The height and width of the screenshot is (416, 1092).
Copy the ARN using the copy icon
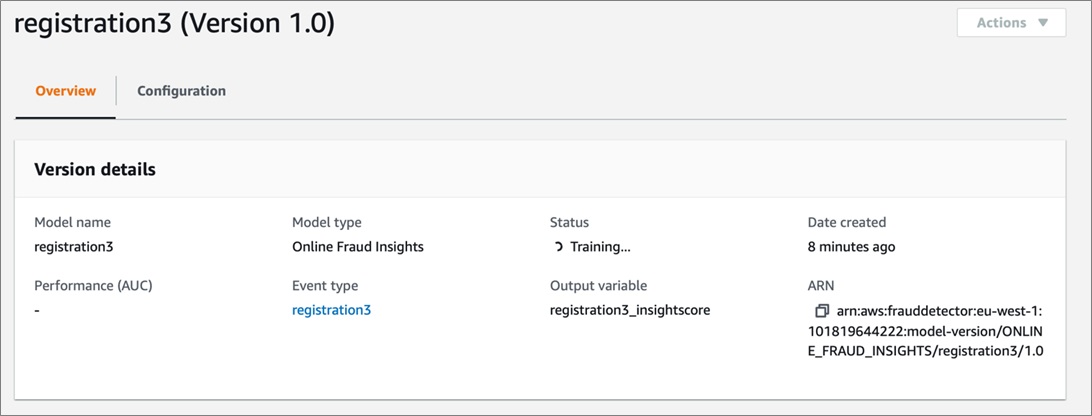click(822, 309)
